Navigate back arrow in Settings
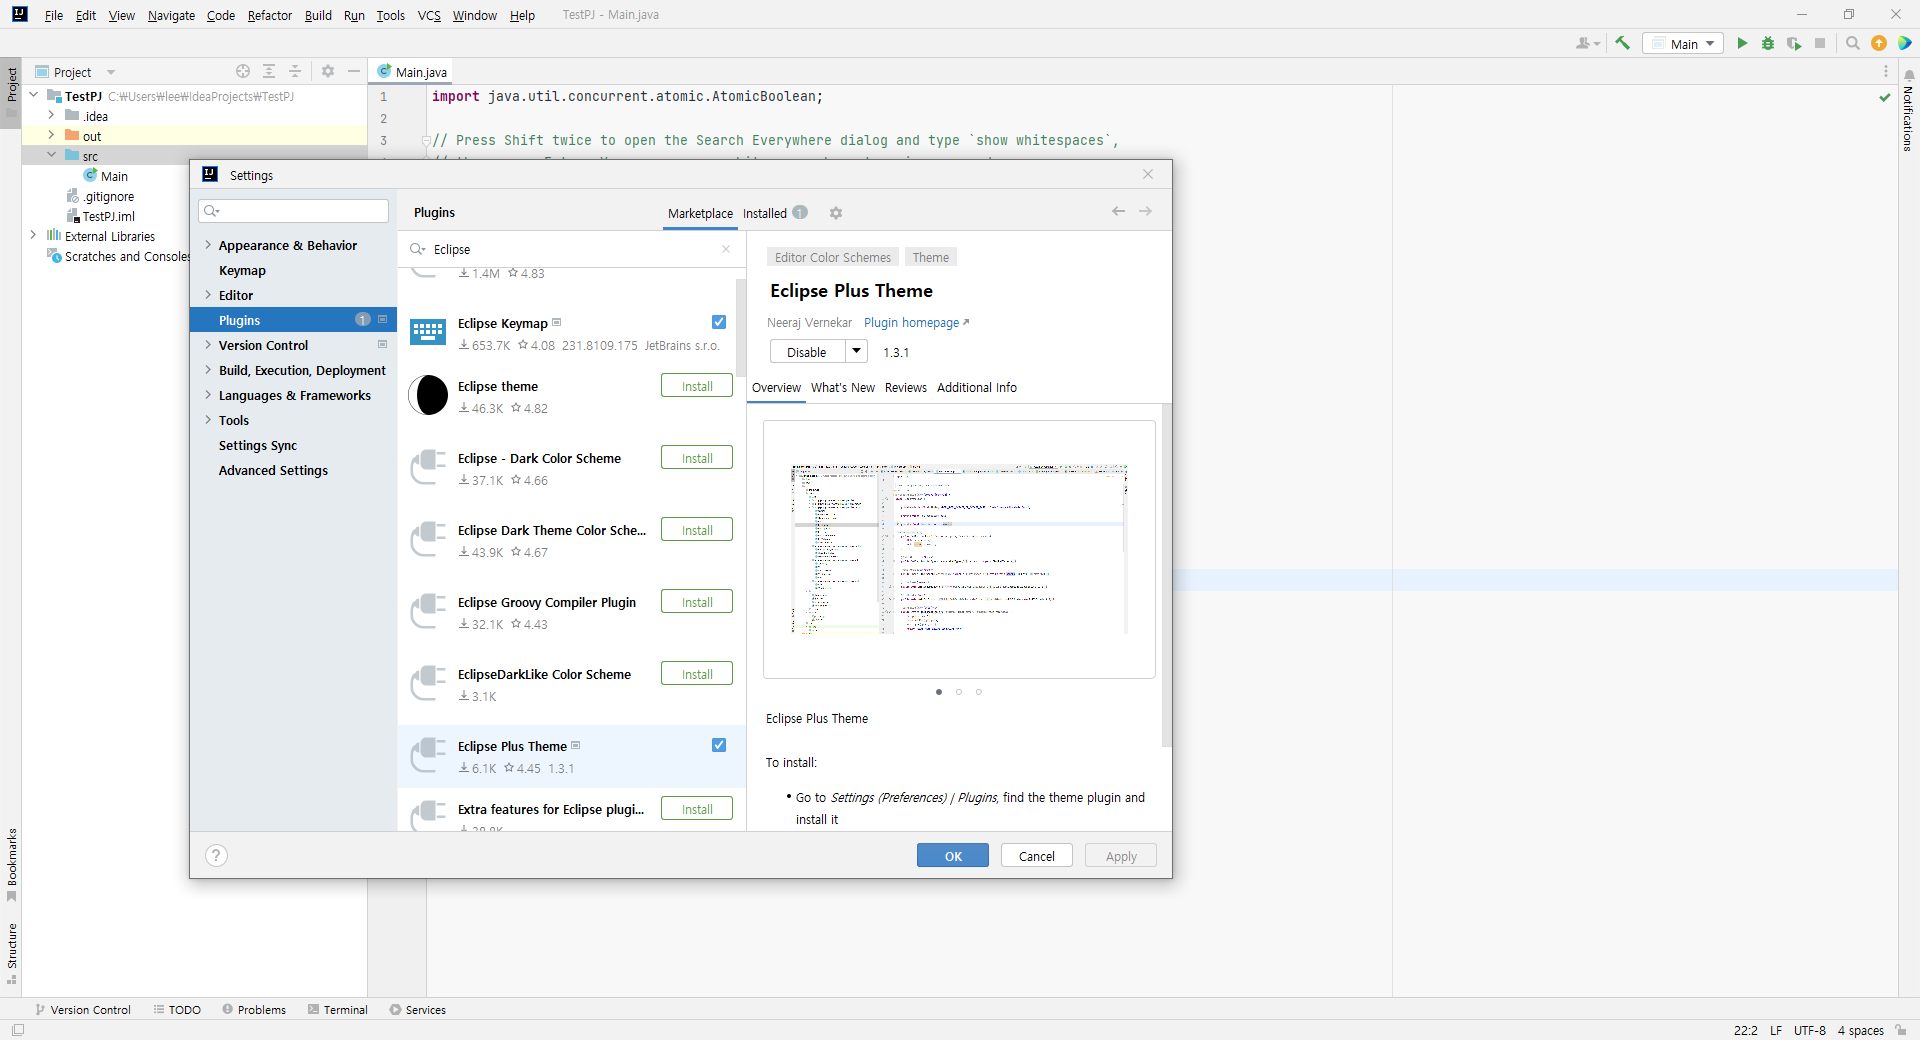 pyautogui.click(x=1118, y=211)
